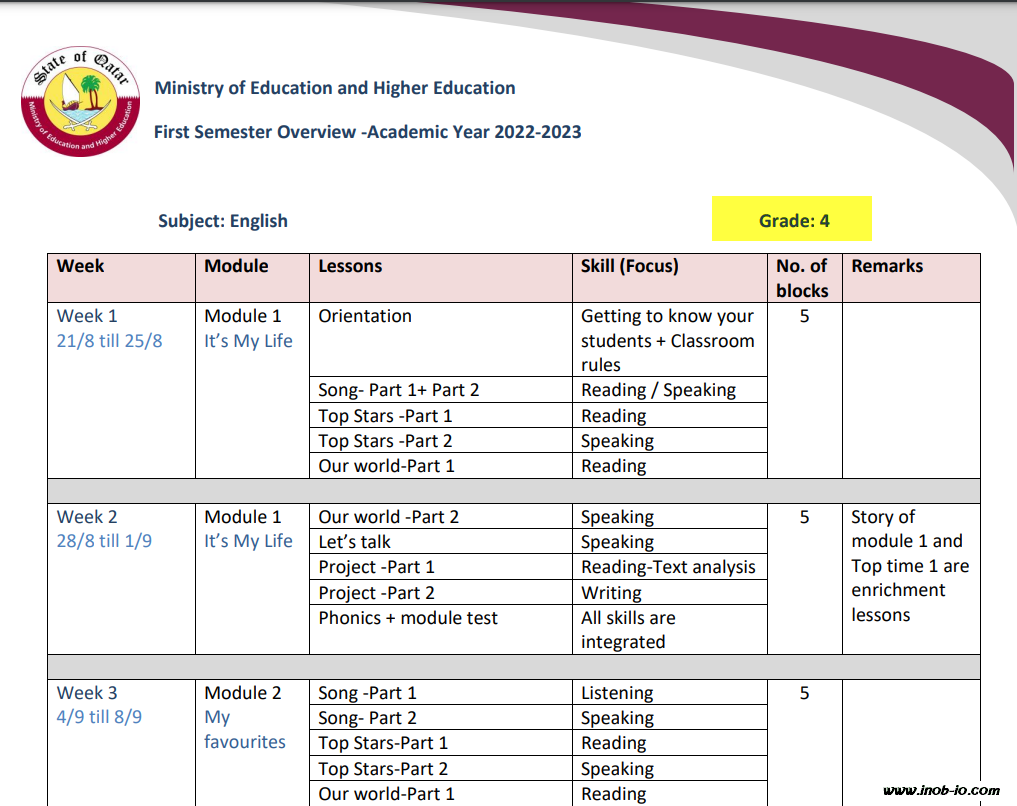Select the Skill (Focus) column header
1017x806 pixels.
click(x=629, y=266)
